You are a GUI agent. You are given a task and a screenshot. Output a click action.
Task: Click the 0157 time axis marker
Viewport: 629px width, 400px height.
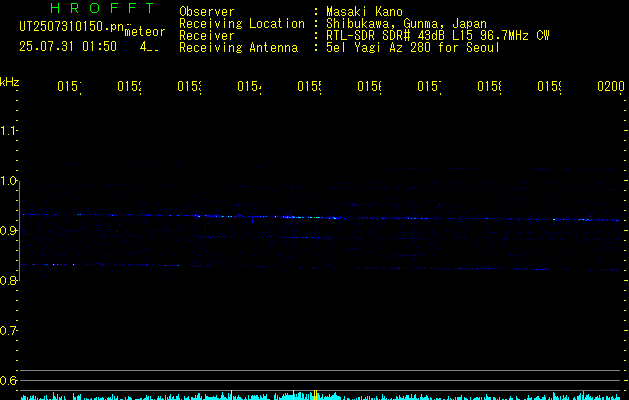[429, 87]
